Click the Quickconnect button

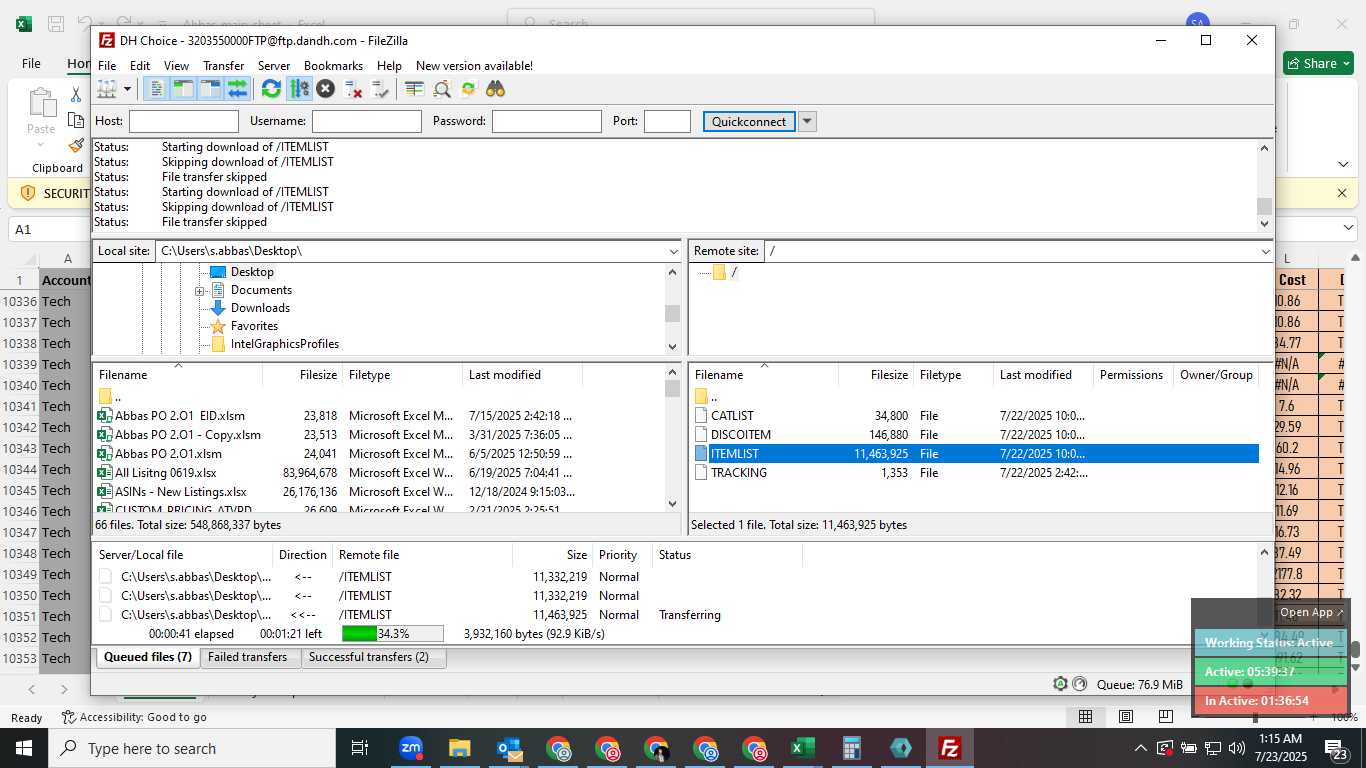click(749, 121)
